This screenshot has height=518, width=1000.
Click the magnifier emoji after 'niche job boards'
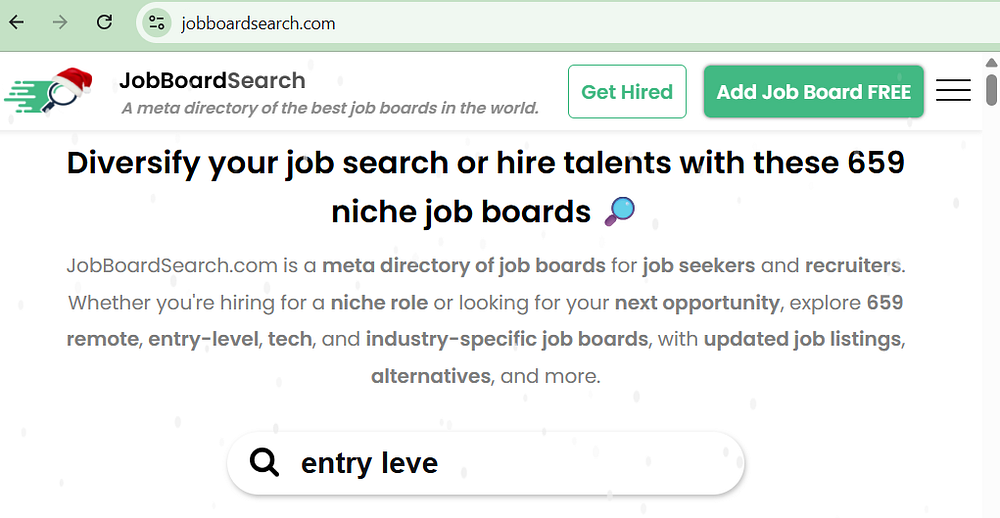pos(620,211)
